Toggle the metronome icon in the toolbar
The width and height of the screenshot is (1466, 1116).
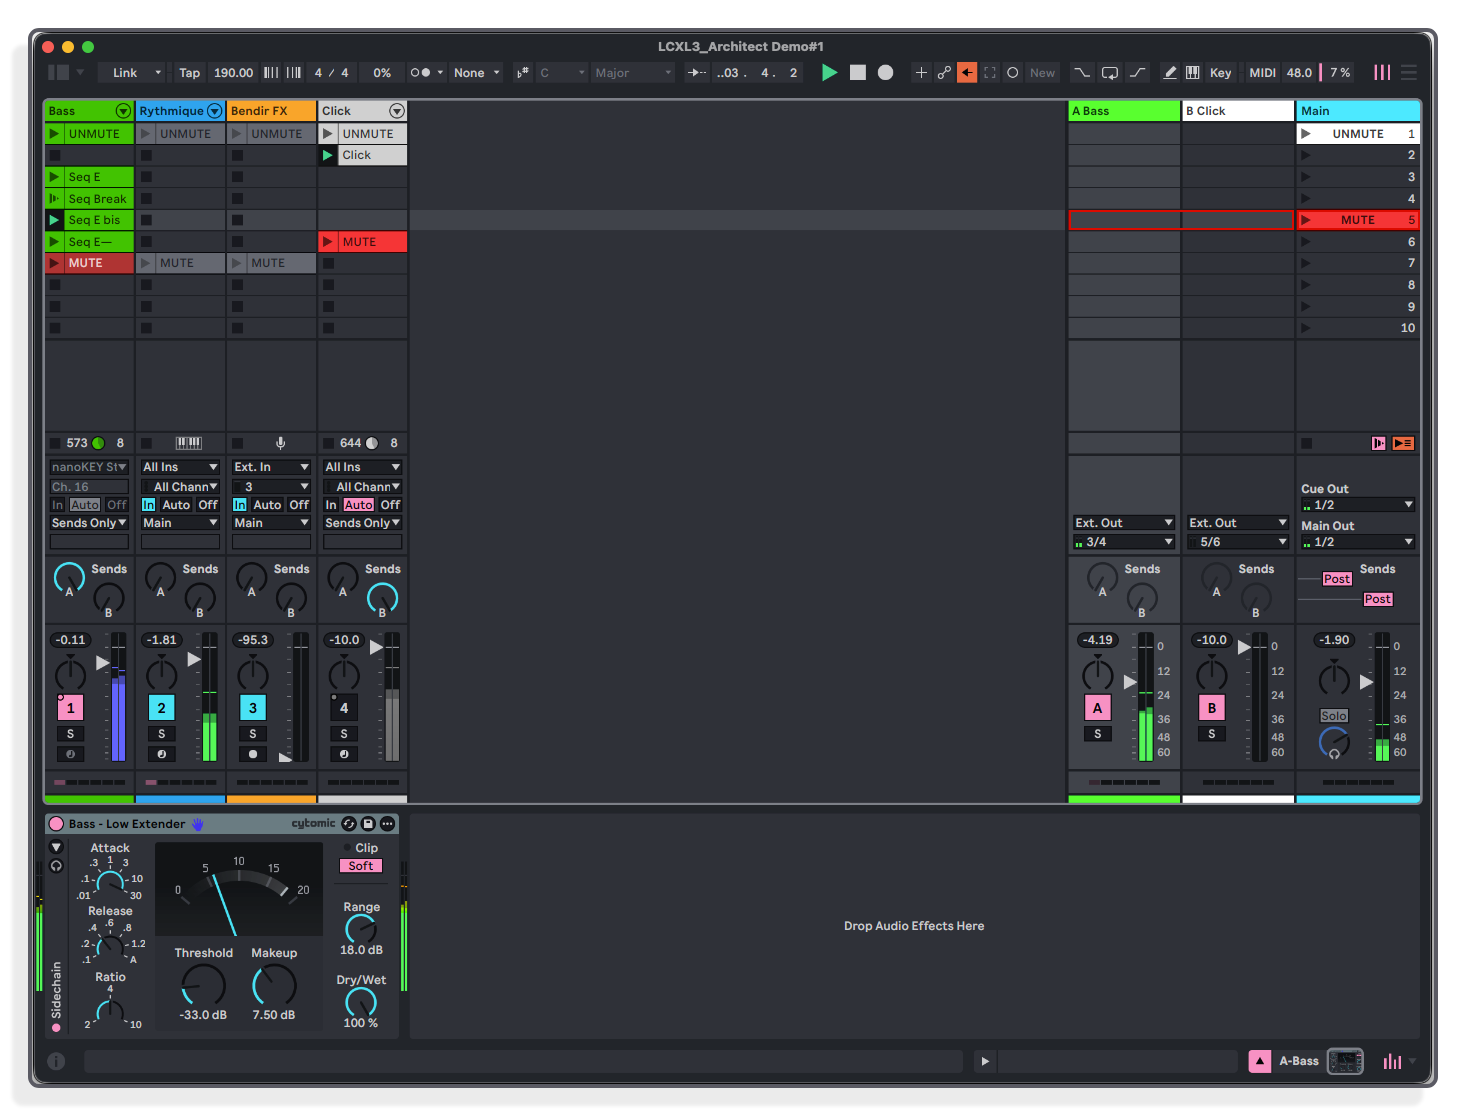(x=421, y=72)
